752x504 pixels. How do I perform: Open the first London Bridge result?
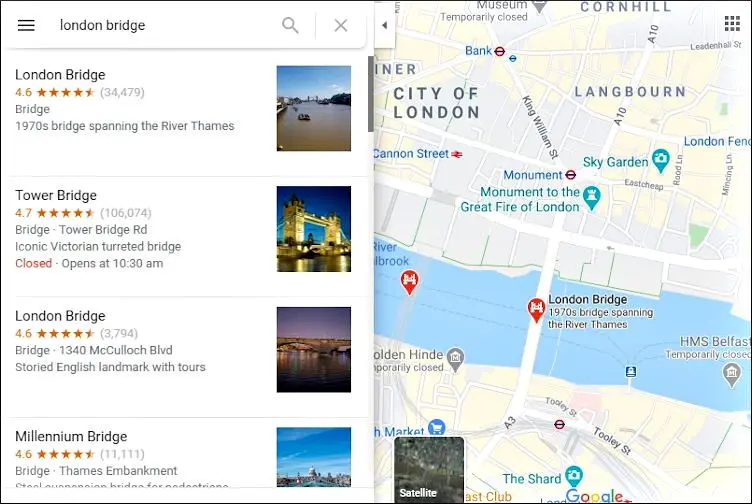60,75
